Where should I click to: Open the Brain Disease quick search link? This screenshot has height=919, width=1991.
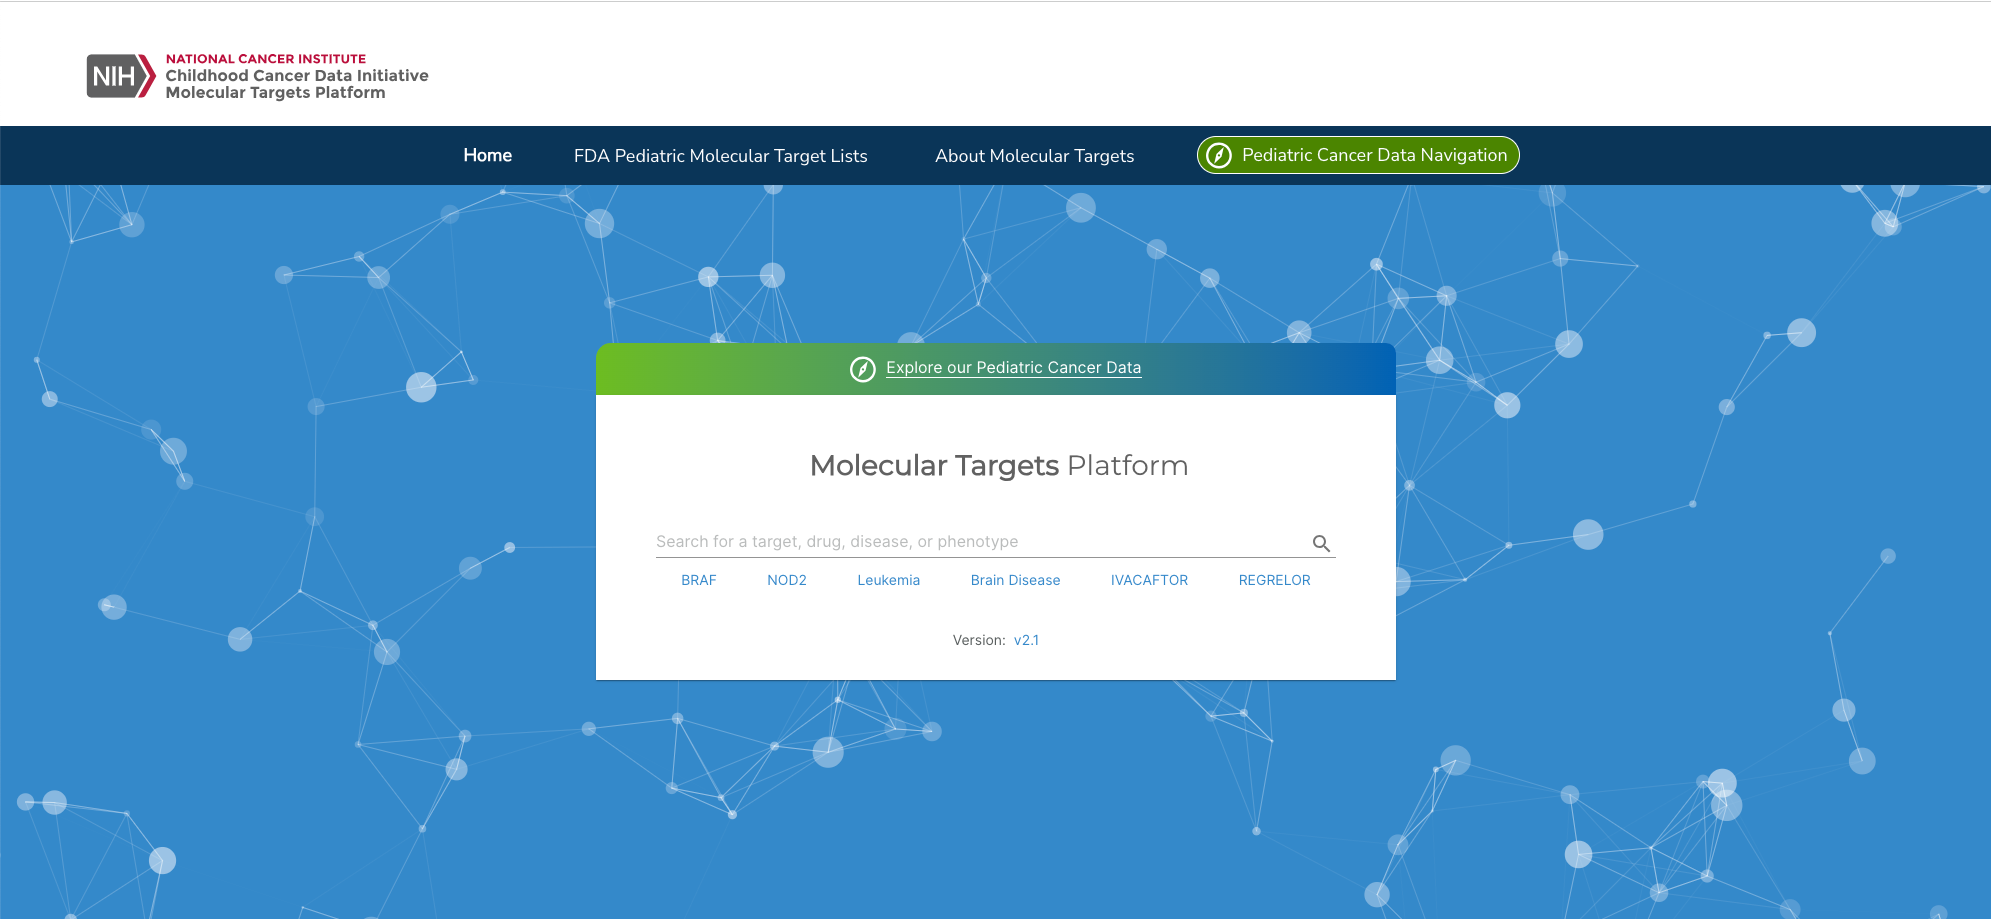pyautogui.click(x=1015, y=580)
